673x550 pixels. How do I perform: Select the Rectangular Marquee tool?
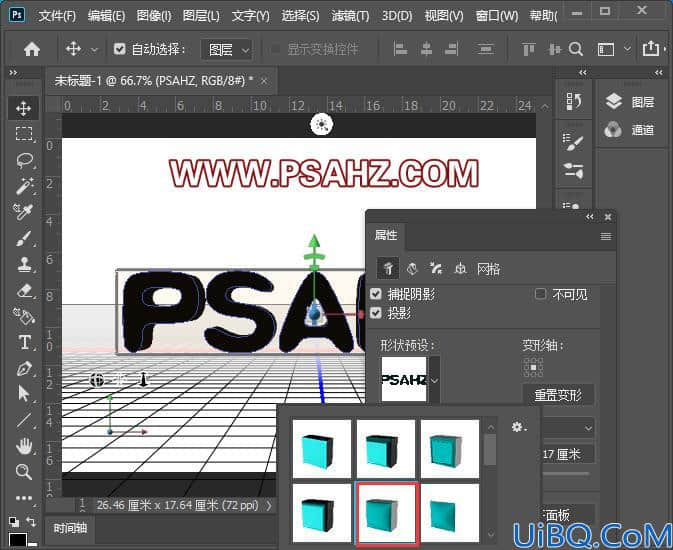(x=24, y=134)
